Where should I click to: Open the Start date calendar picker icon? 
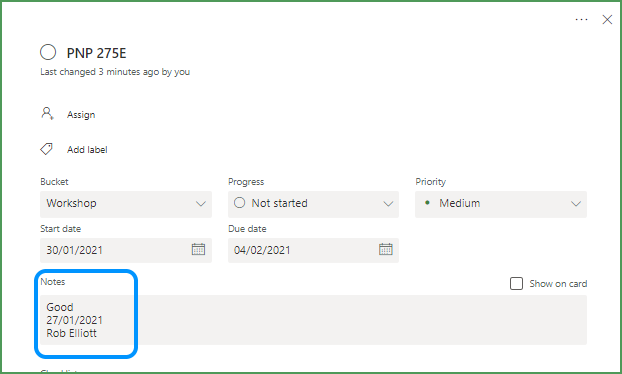click(198, 249)
